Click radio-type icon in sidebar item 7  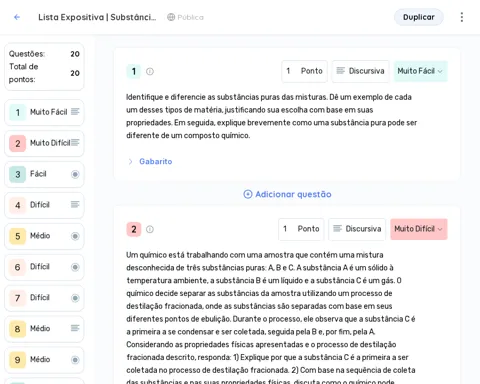(75, 298)
